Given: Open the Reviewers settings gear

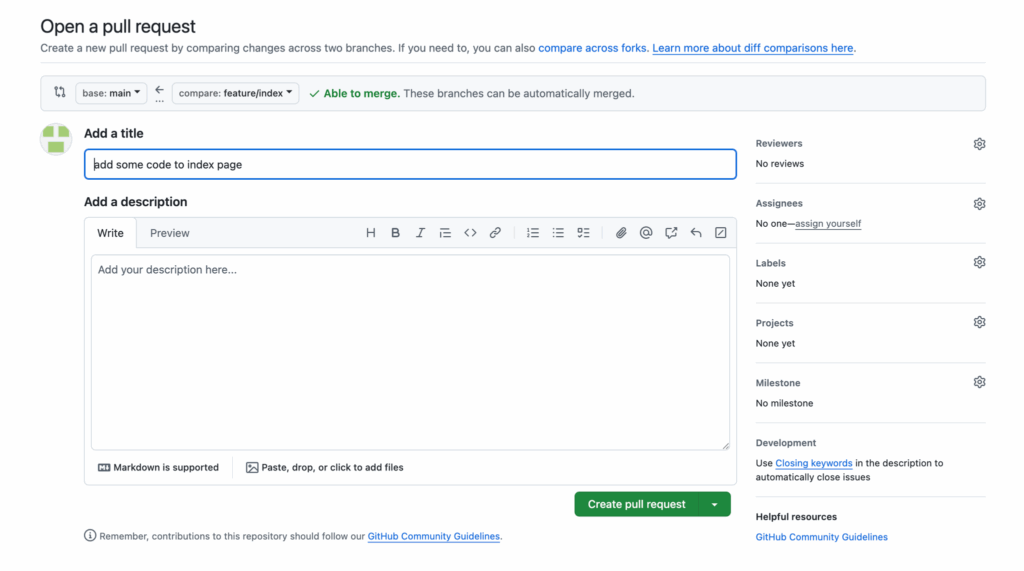Looking at the screenshot, I should click(x=979, y=144).
